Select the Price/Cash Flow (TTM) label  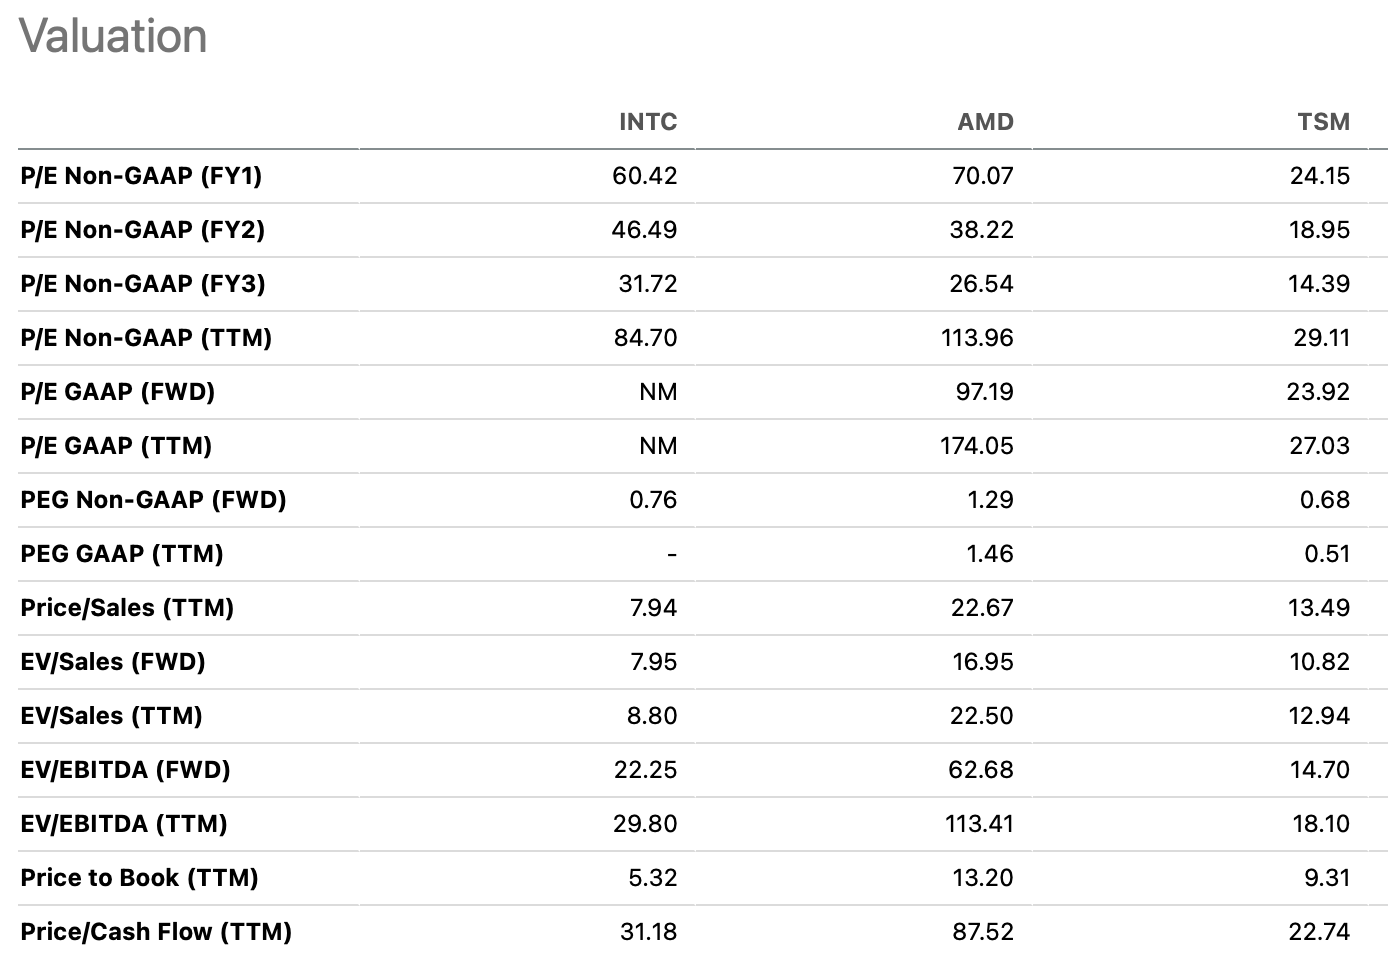click(x=156, y=932)
